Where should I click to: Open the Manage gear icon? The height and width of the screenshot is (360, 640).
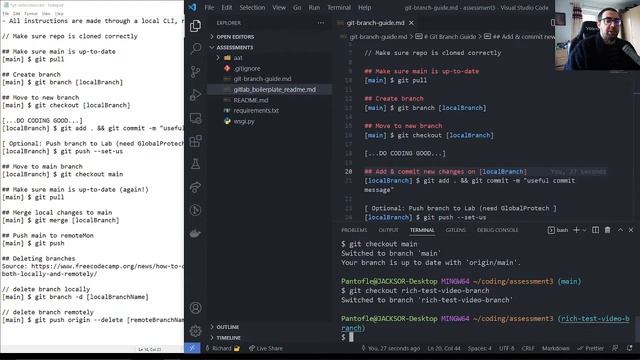[x=196, y=331]
